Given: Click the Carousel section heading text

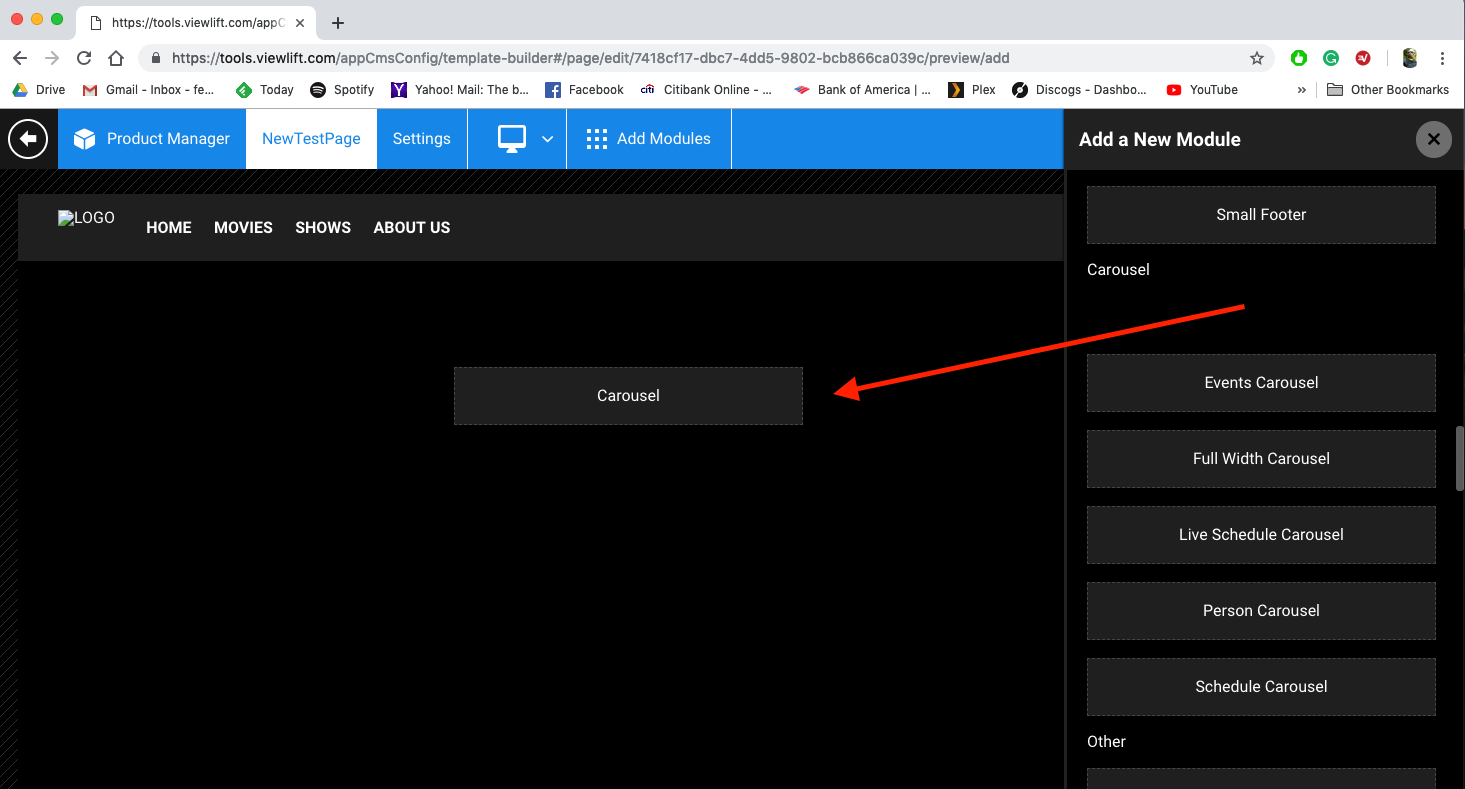Looking at the screenshot, I should (1118, 270).
